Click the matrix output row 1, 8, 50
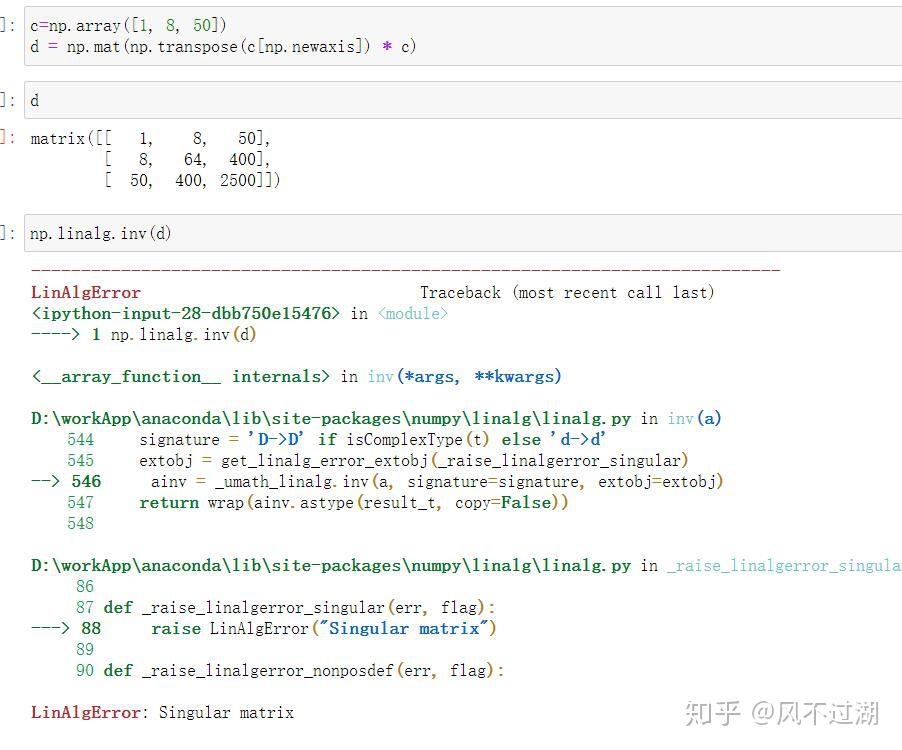Image resolution: width=902 pixels, height=750 pixels. click(x=150, y=139)
